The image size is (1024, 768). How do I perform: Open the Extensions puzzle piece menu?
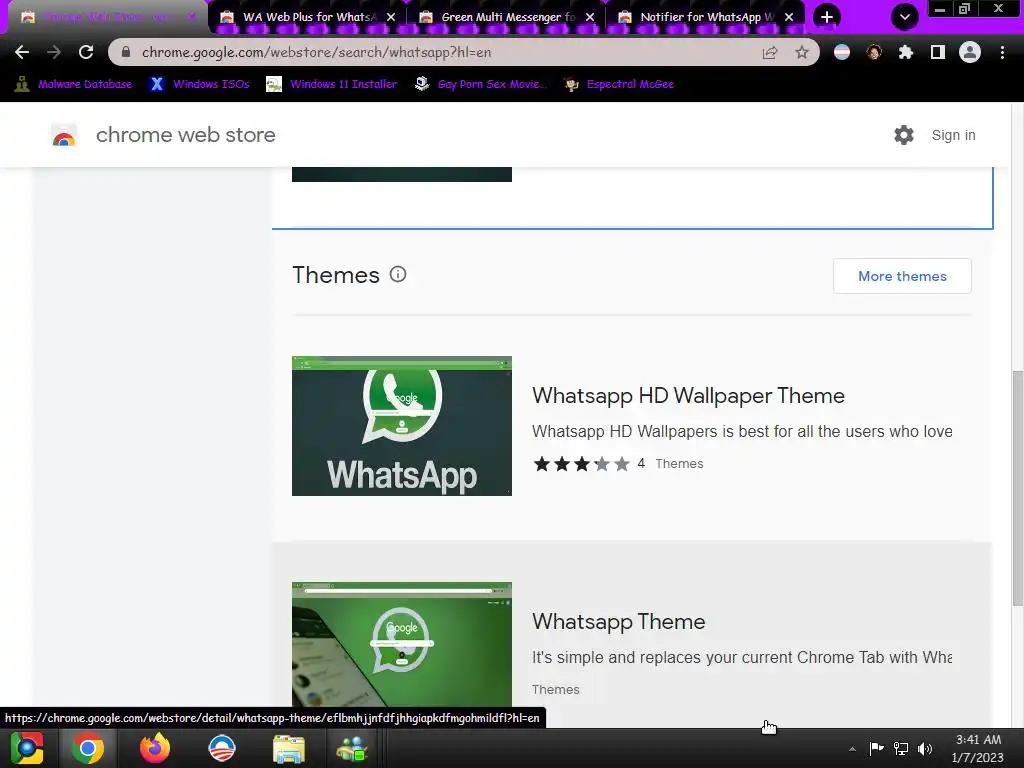906,52
